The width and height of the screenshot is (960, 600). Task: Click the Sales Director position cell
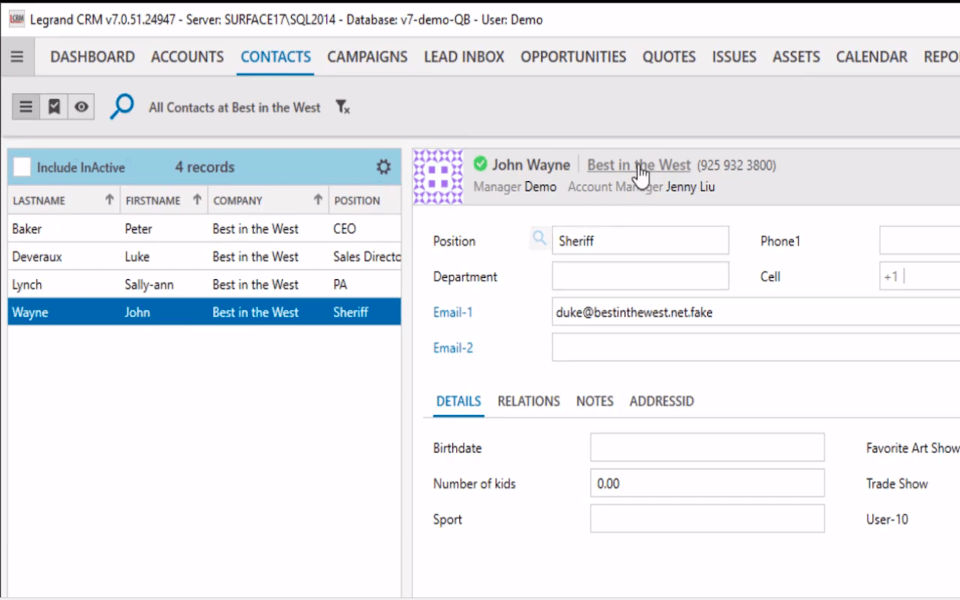367,257
